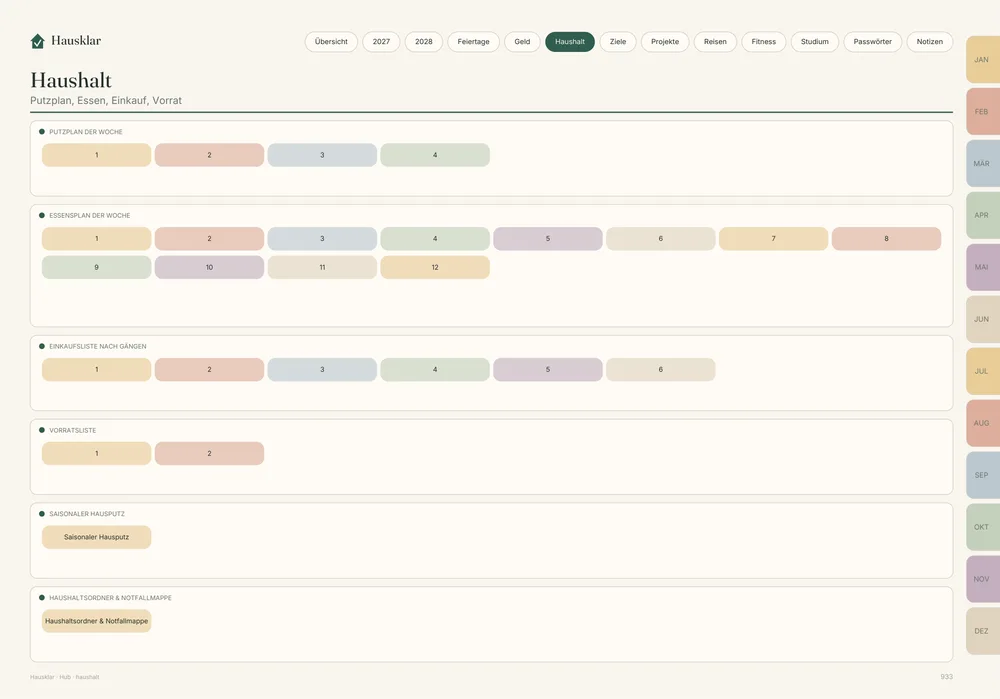Open Essensplan der Woche page 12
Image resolution: width=1000 pixels, height=699 pixels.
435,267
